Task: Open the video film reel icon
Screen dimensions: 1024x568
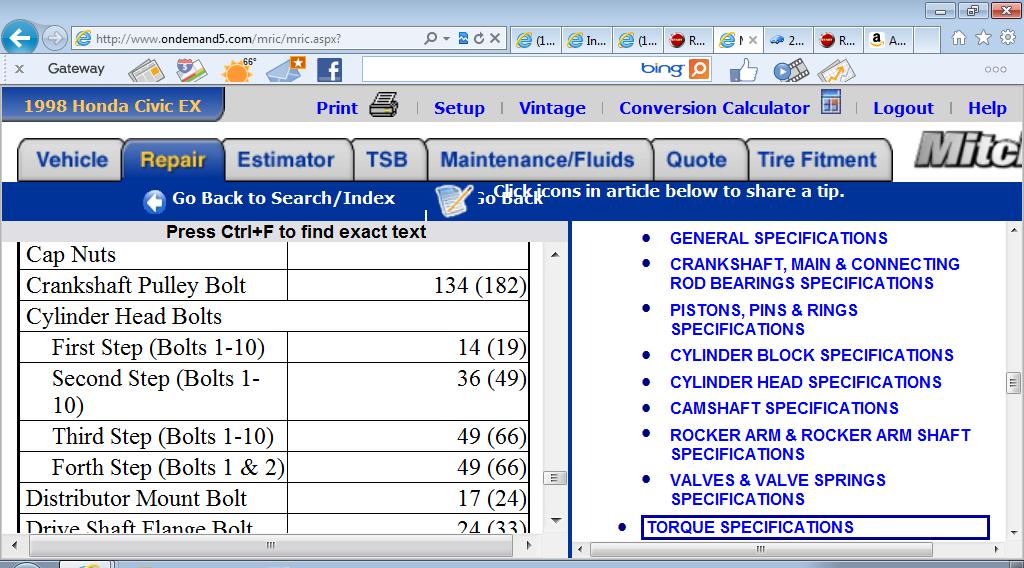Action: 791,70
